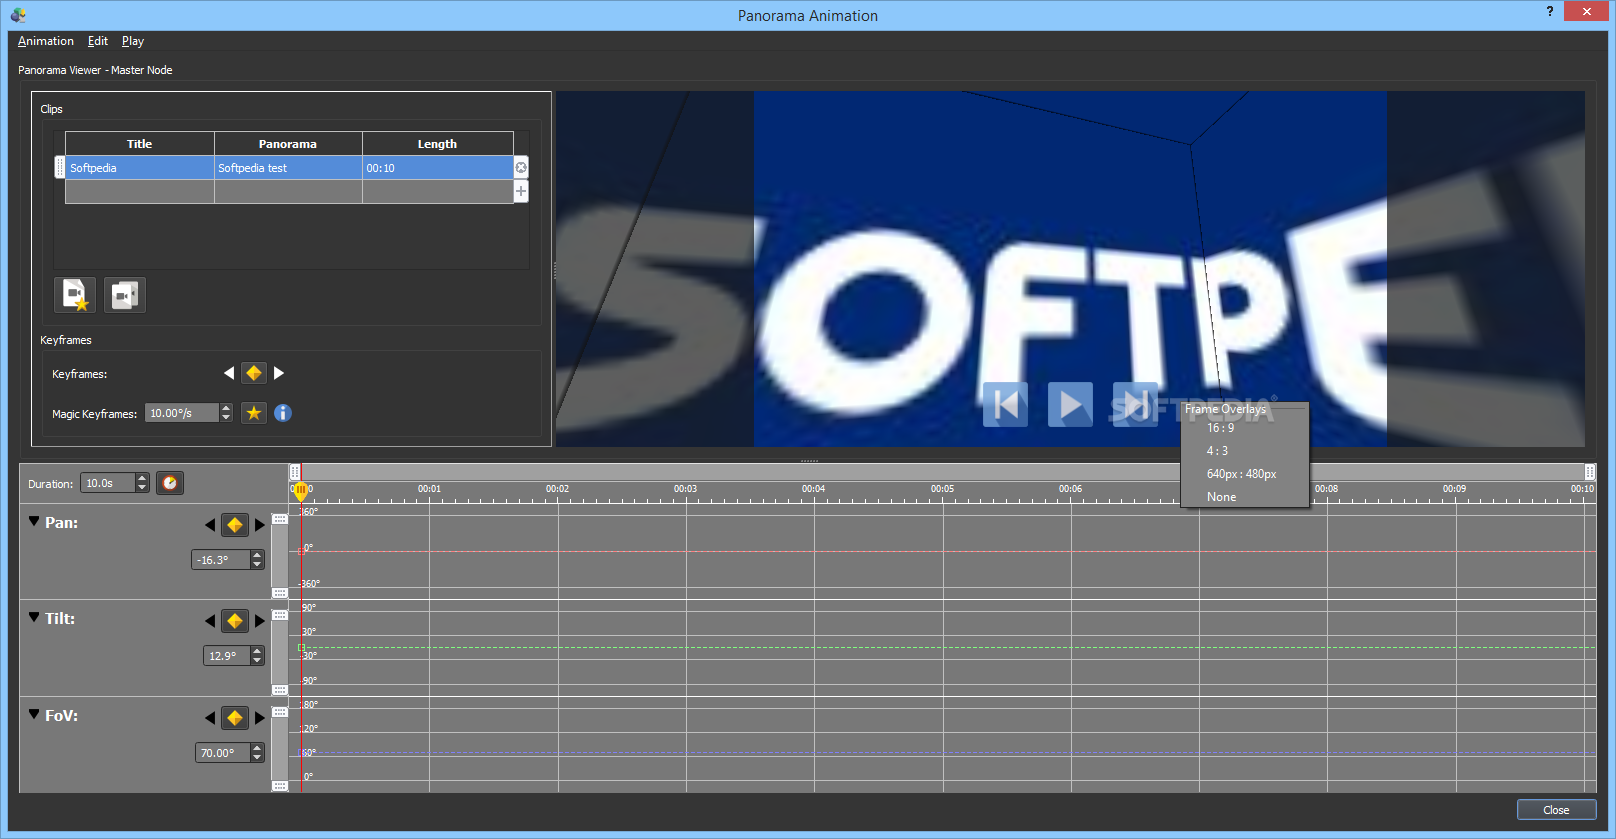1616x839 pixels.
Task: Click the Pan -16.3° value field
Action: [x=221, y=560]
